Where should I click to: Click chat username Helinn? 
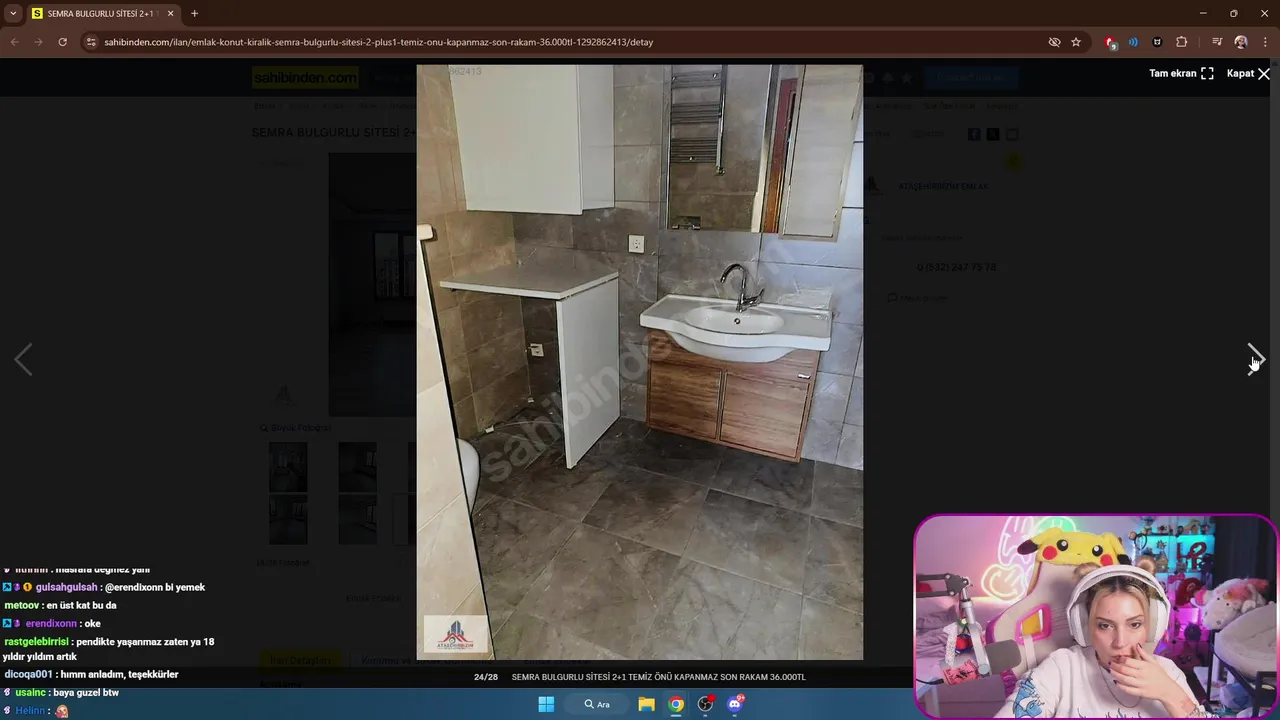(30, 711)
